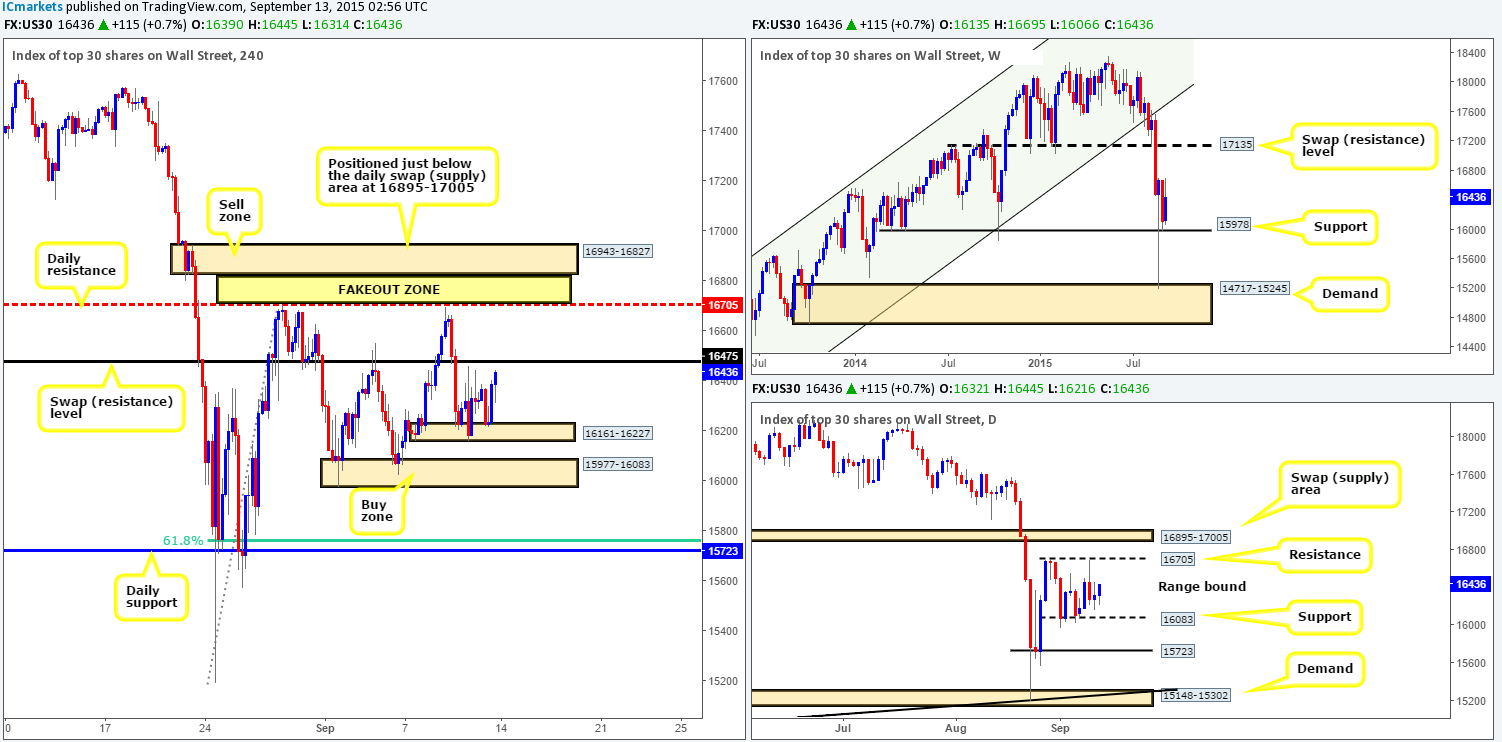Click the 'Range bound' text on daily chart
This screenshot has width=1502, height=742.
1202,587
